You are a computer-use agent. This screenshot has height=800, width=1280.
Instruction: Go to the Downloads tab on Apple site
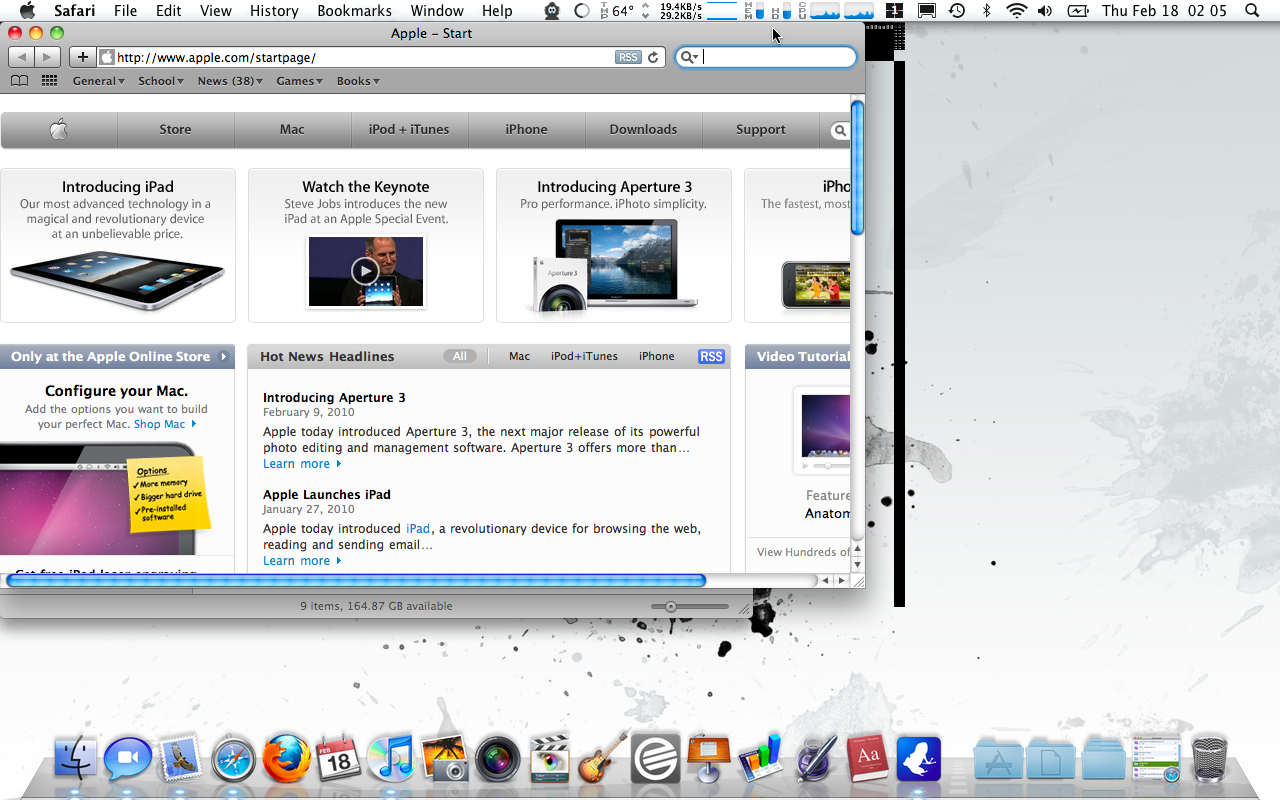643,129
